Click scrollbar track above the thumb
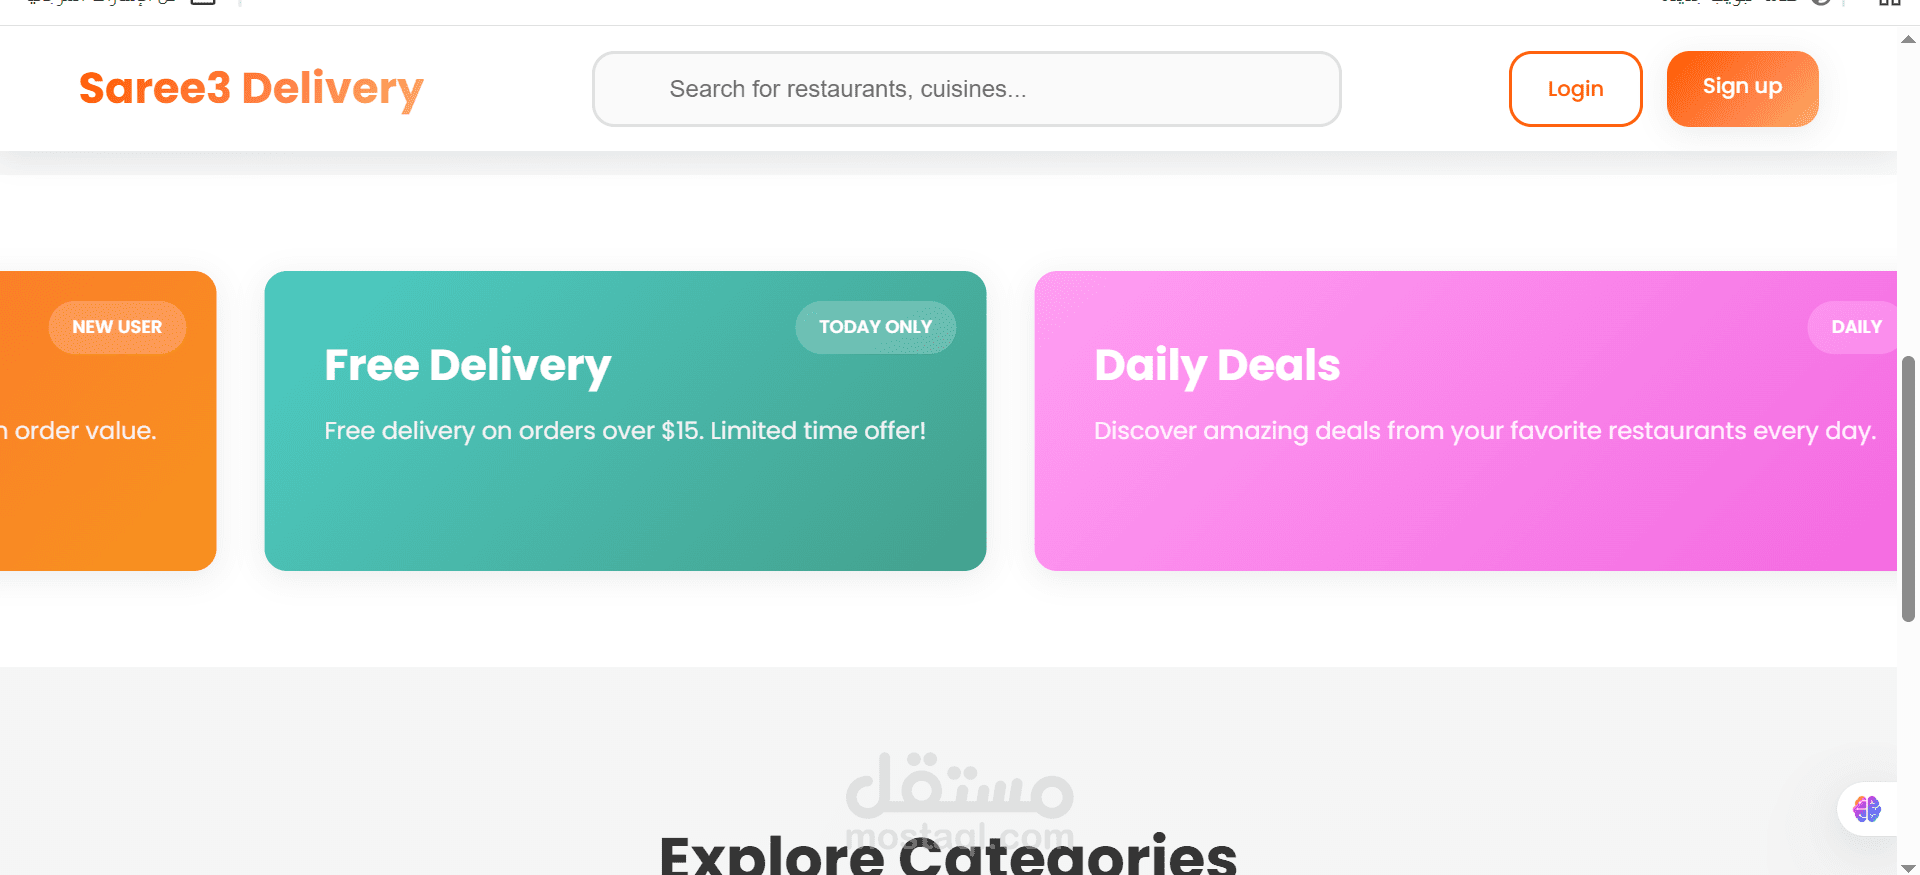Image resolution: width=1920 pixels, height=875 pixels. coord(1908,200)
